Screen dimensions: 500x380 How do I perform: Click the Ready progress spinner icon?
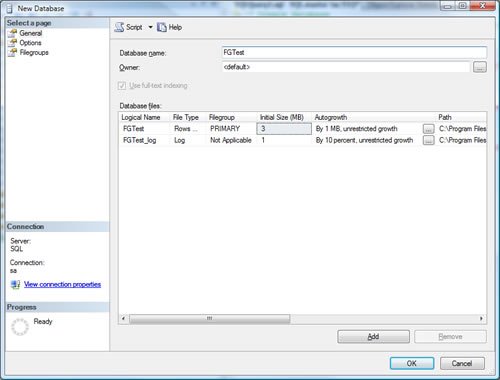click(x=20, y=327)
